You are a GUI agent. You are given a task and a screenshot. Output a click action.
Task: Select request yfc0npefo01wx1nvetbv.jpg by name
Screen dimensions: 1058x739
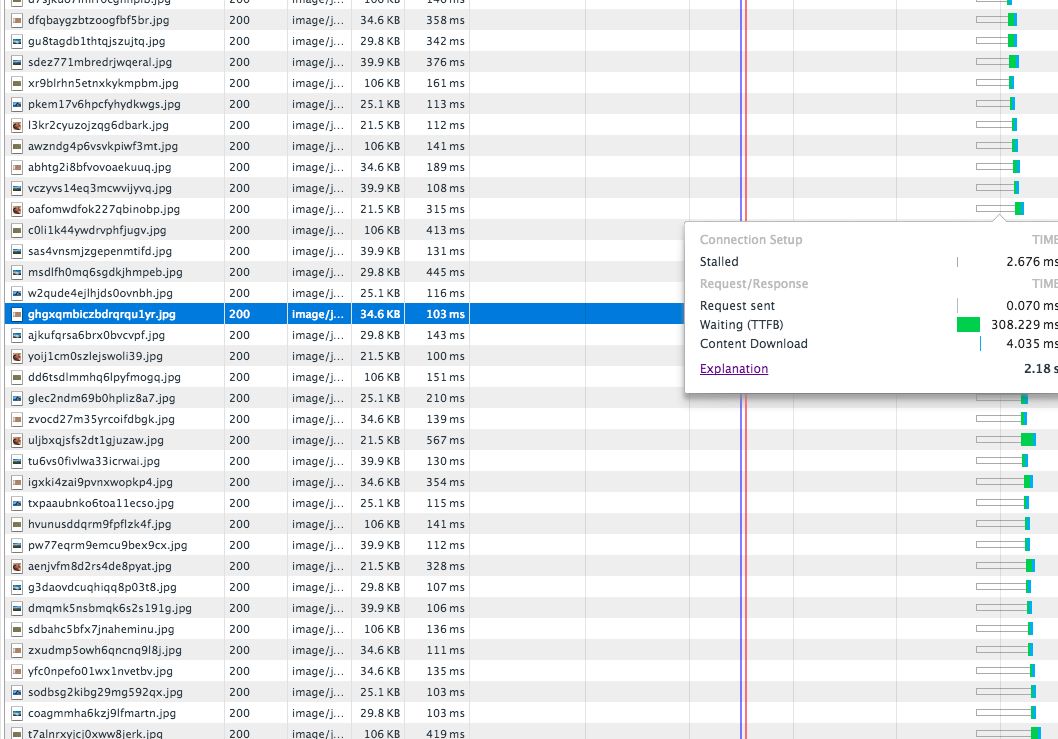[100, 671]
